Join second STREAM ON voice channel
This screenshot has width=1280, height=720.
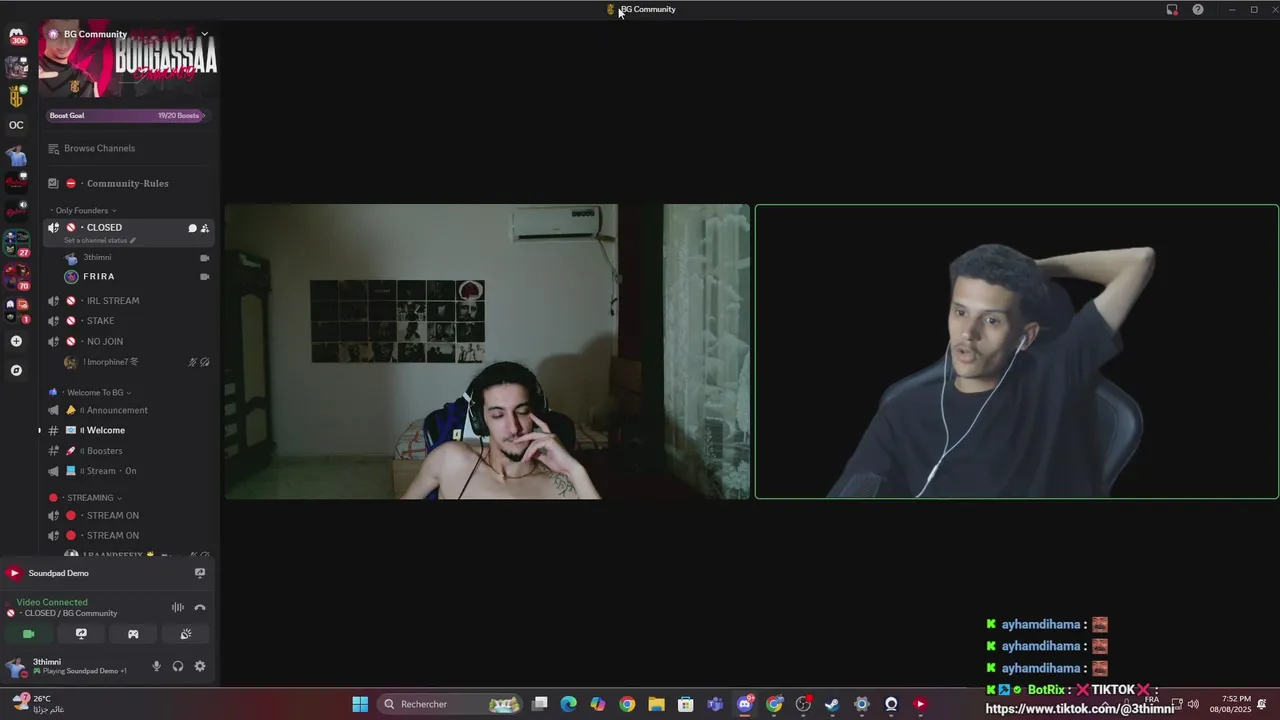[130, 535]
